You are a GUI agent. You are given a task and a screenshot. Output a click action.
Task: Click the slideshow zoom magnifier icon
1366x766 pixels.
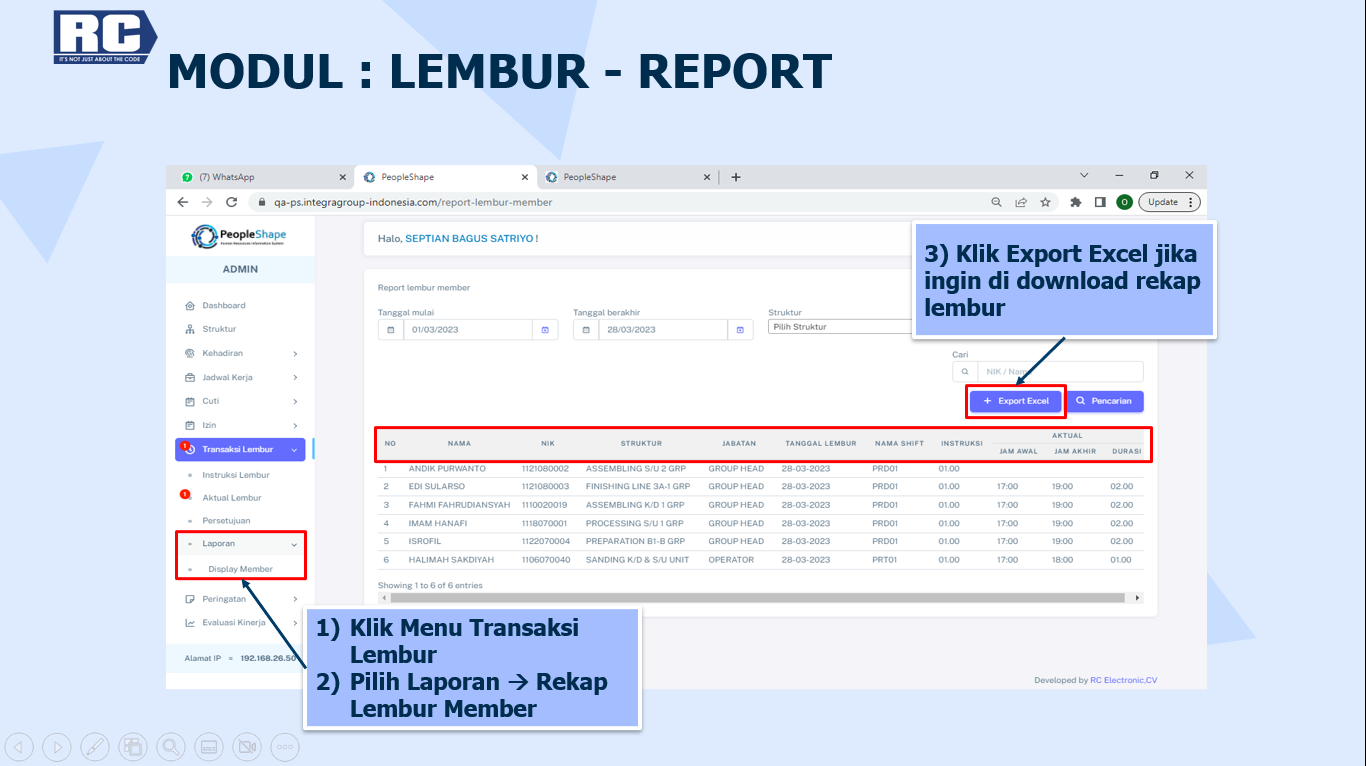pos(171,746)
